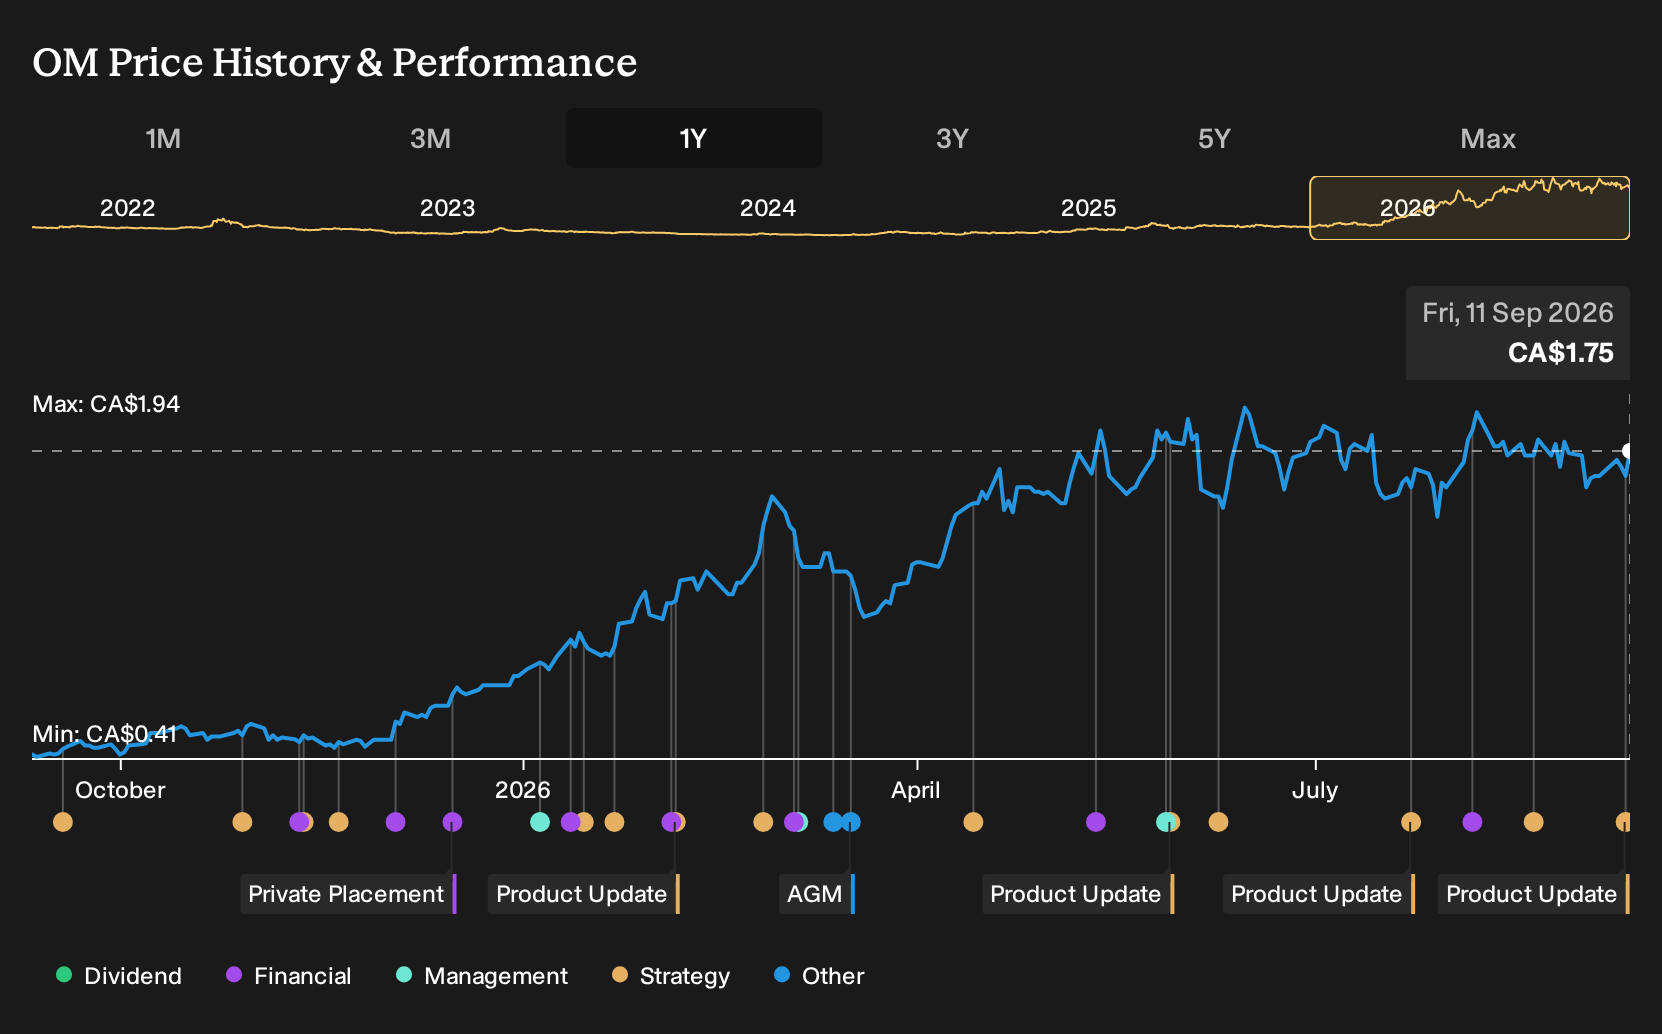
Task: Click teal Management marker beside 2026 label
Action: tap(540, 822)
